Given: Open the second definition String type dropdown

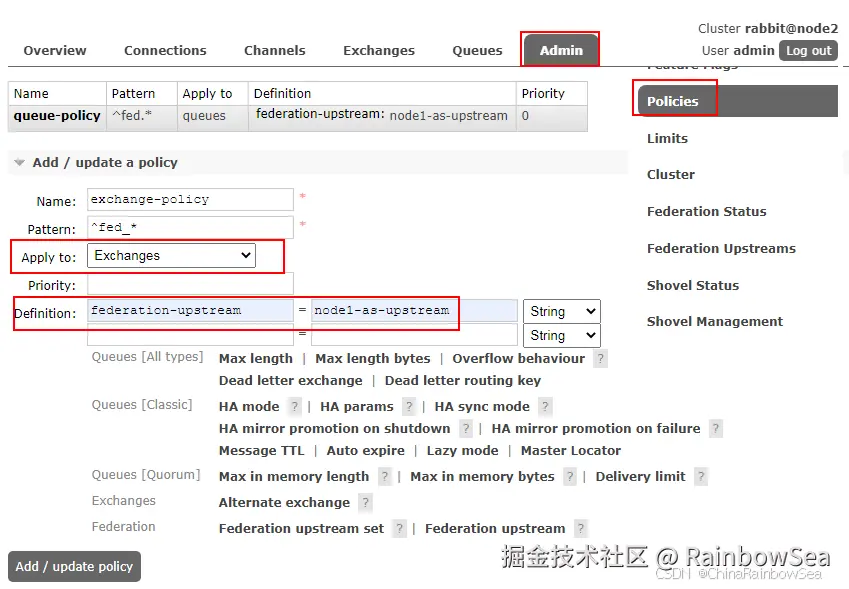Looking at the screenshot, I should pyautogui.click(x=561, y=335).
